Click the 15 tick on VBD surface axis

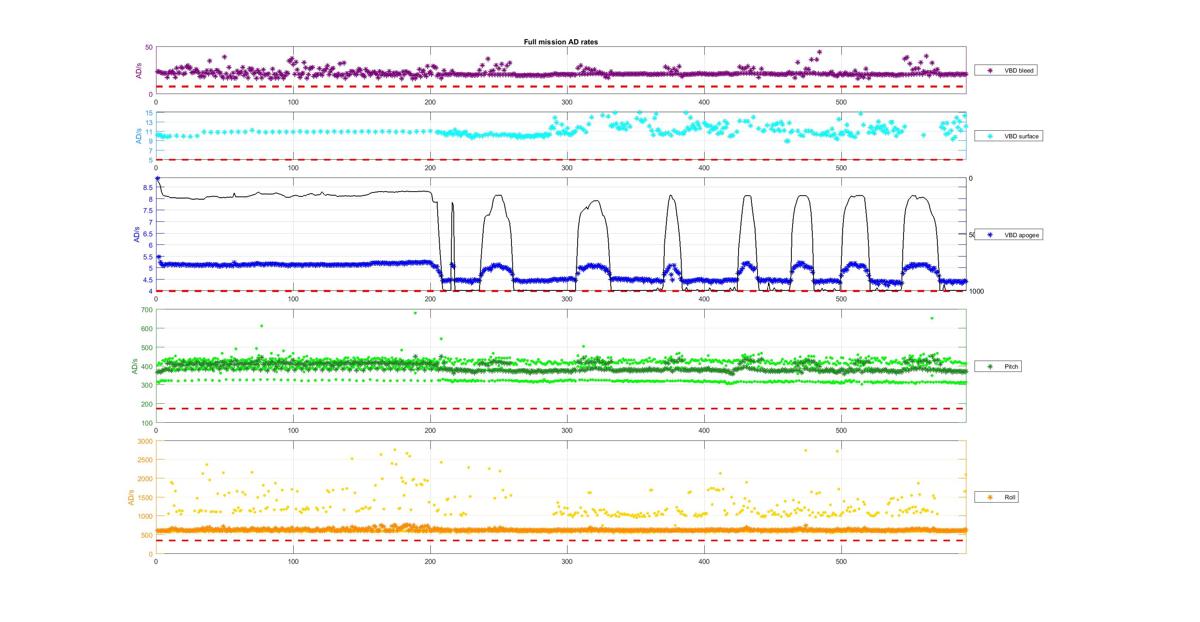click(148, 113)
